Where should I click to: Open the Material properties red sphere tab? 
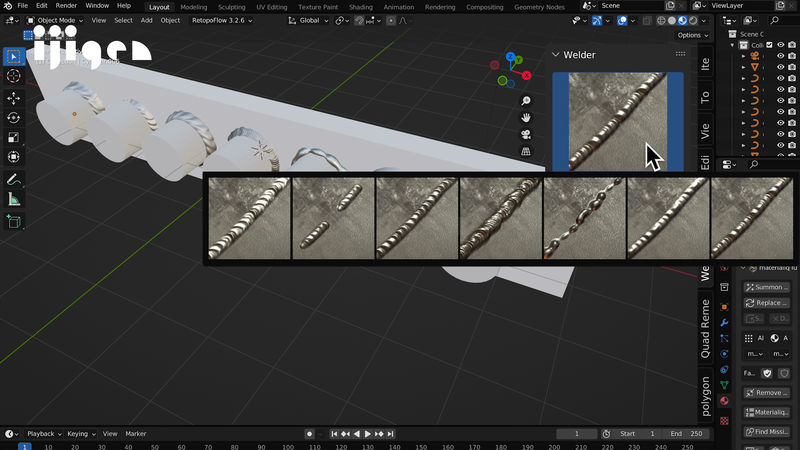point(724,401)
